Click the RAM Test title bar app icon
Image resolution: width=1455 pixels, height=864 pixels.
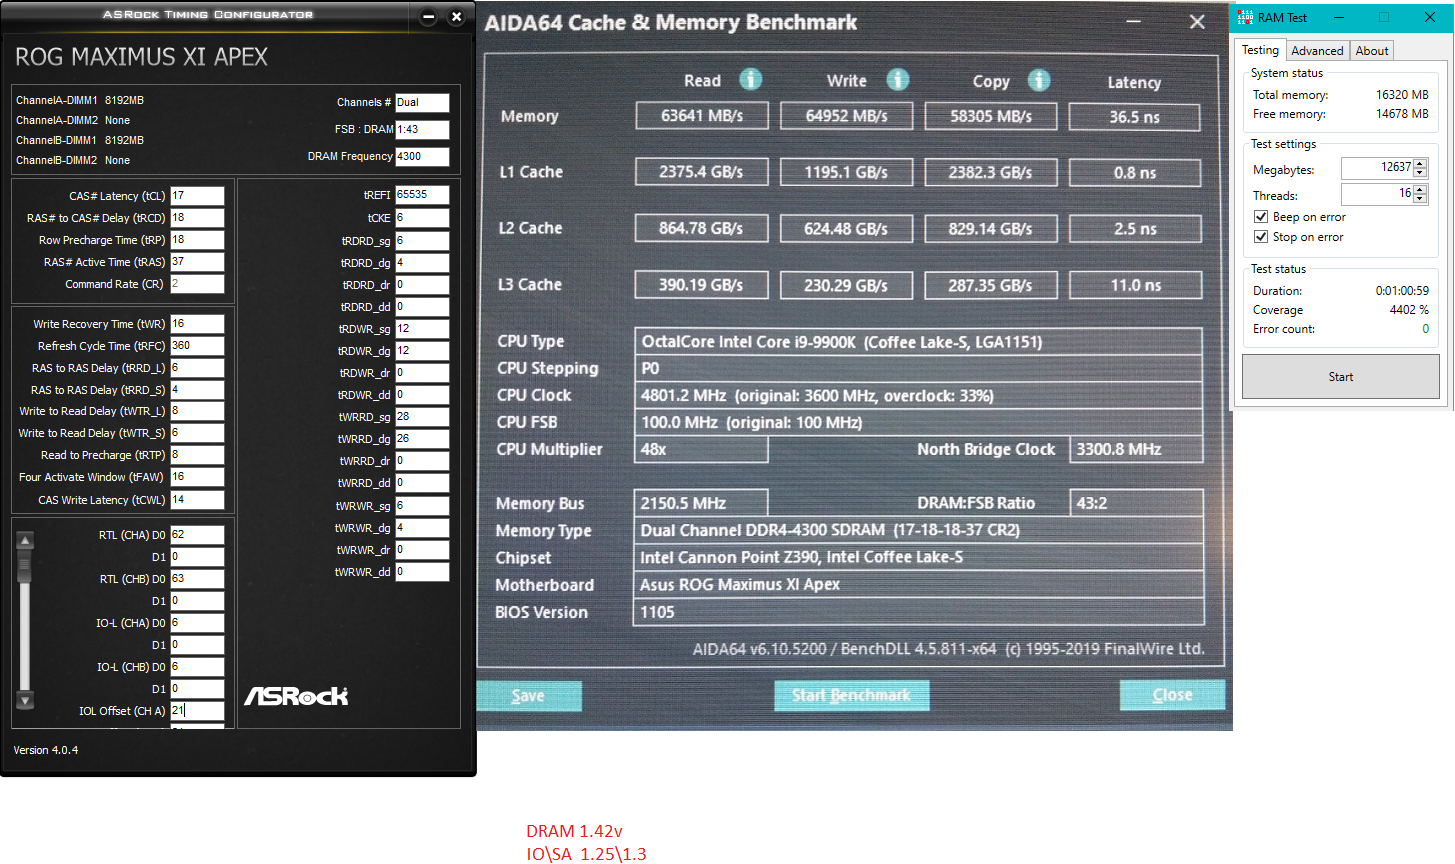pyautogui.click(x=1245, y=17)
